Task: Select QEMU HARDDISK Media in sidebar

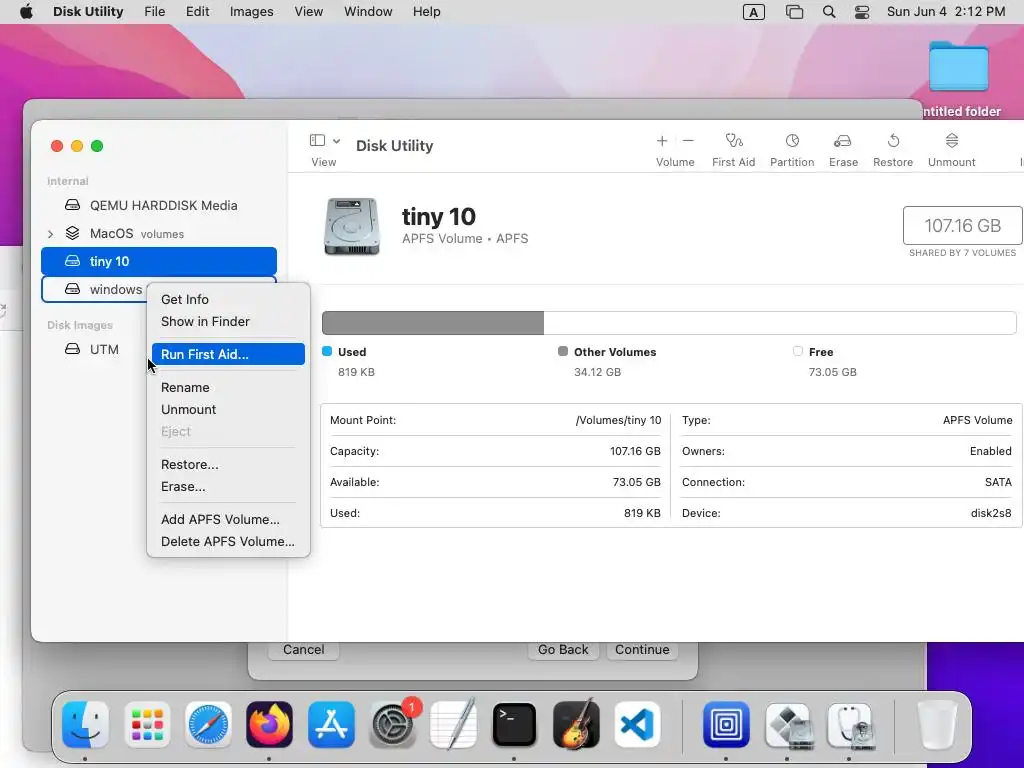Action: tap(159, 205)
